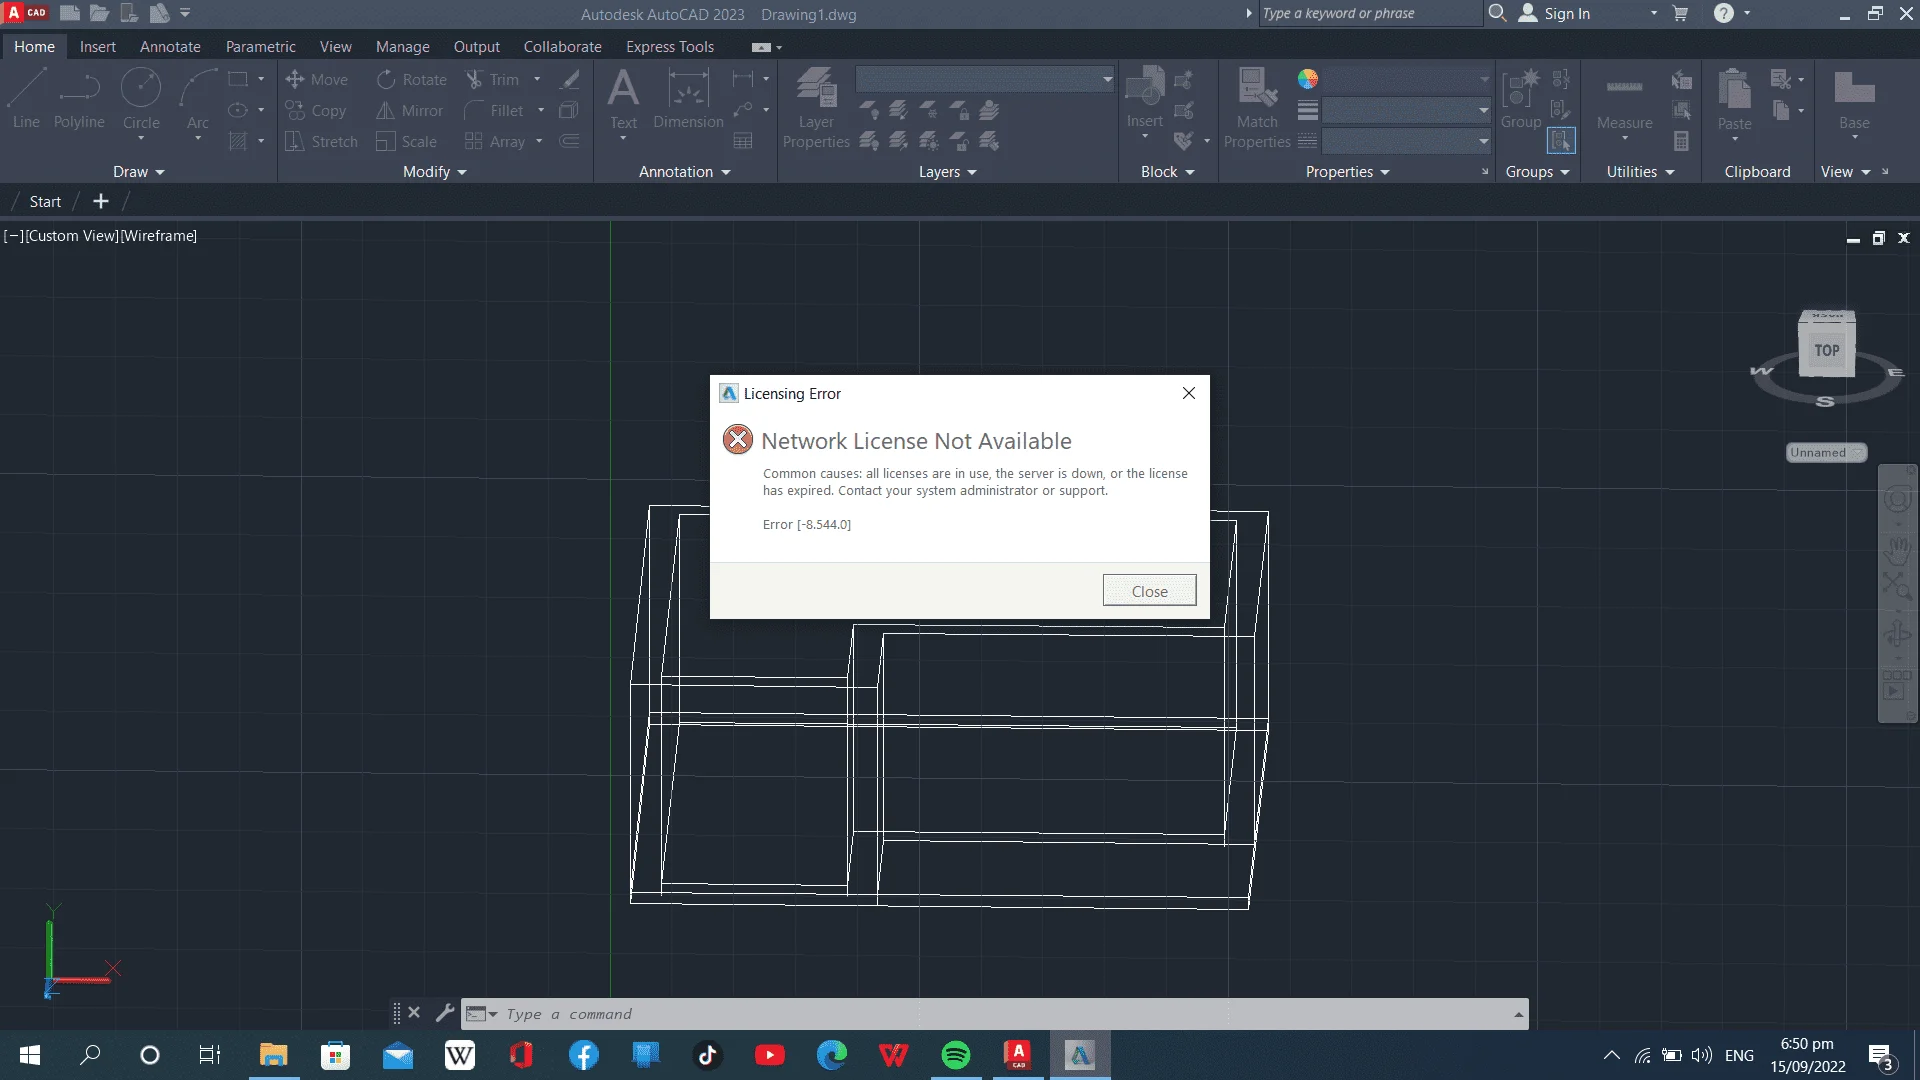The image size is (1920, 1080).
Task: Click the Trim tool
Action: 492,79
